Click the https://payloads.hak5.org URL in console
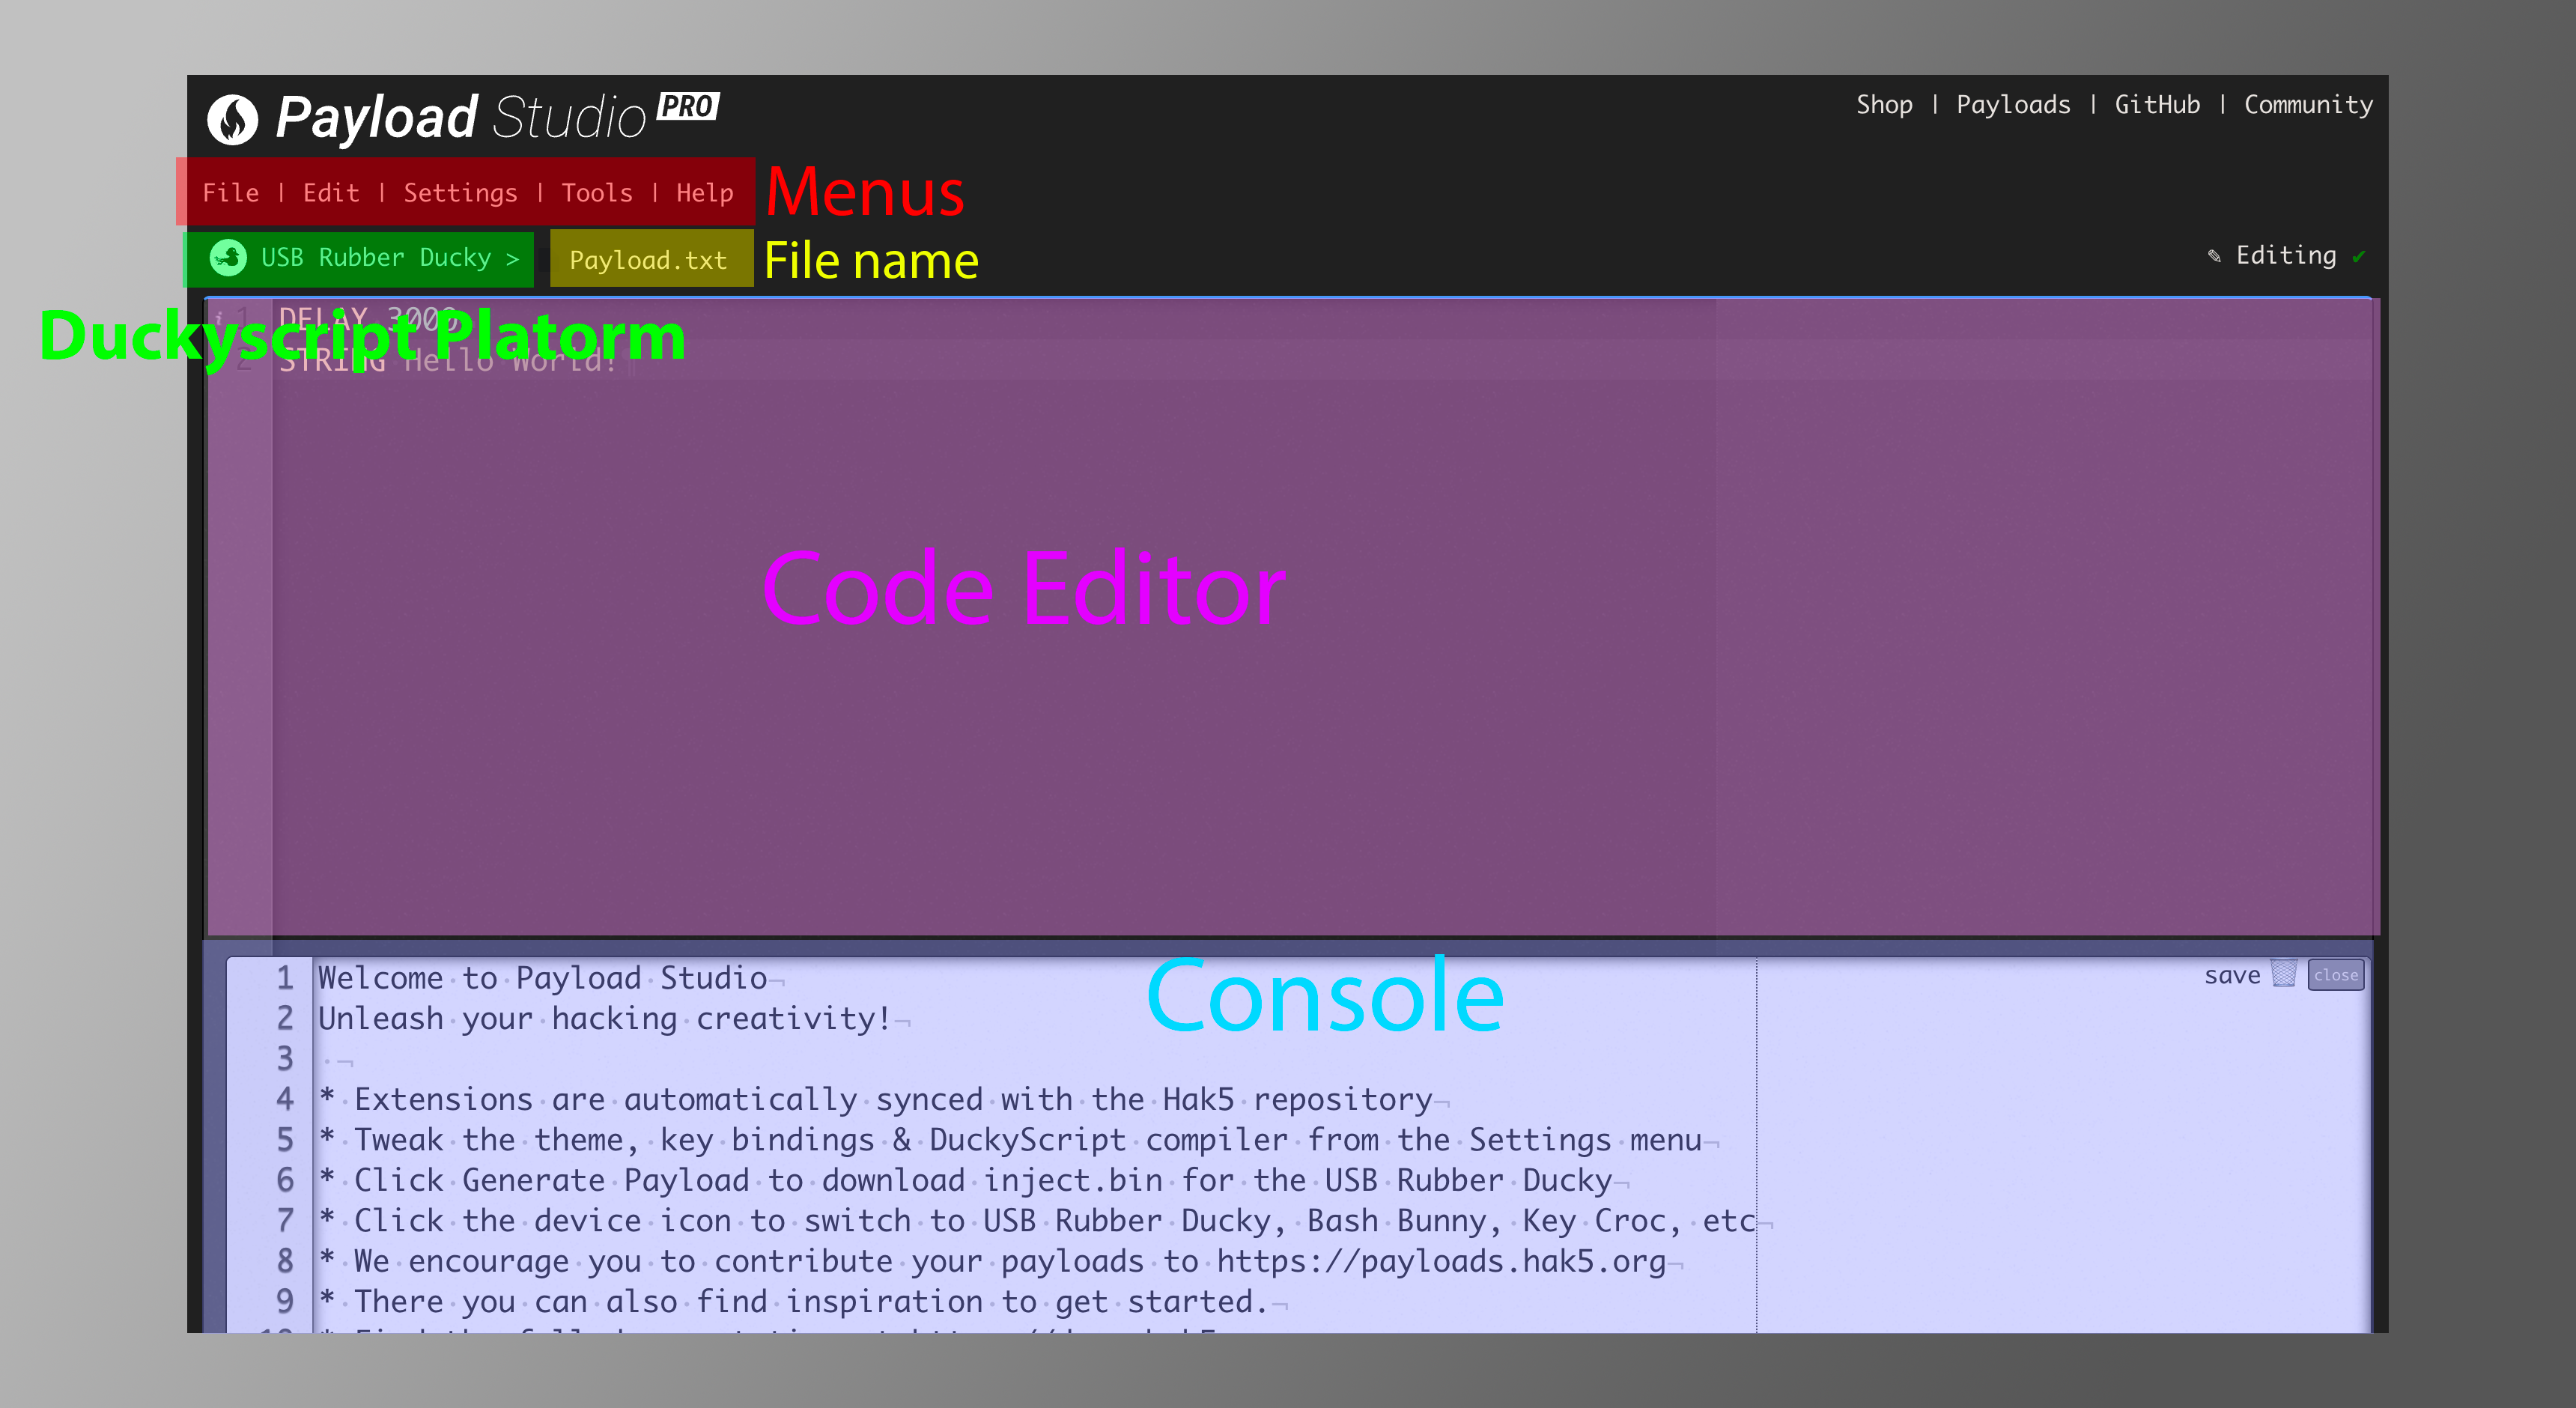Viewport: 2576px width, 1408px height. [x=1441, y=1262]
